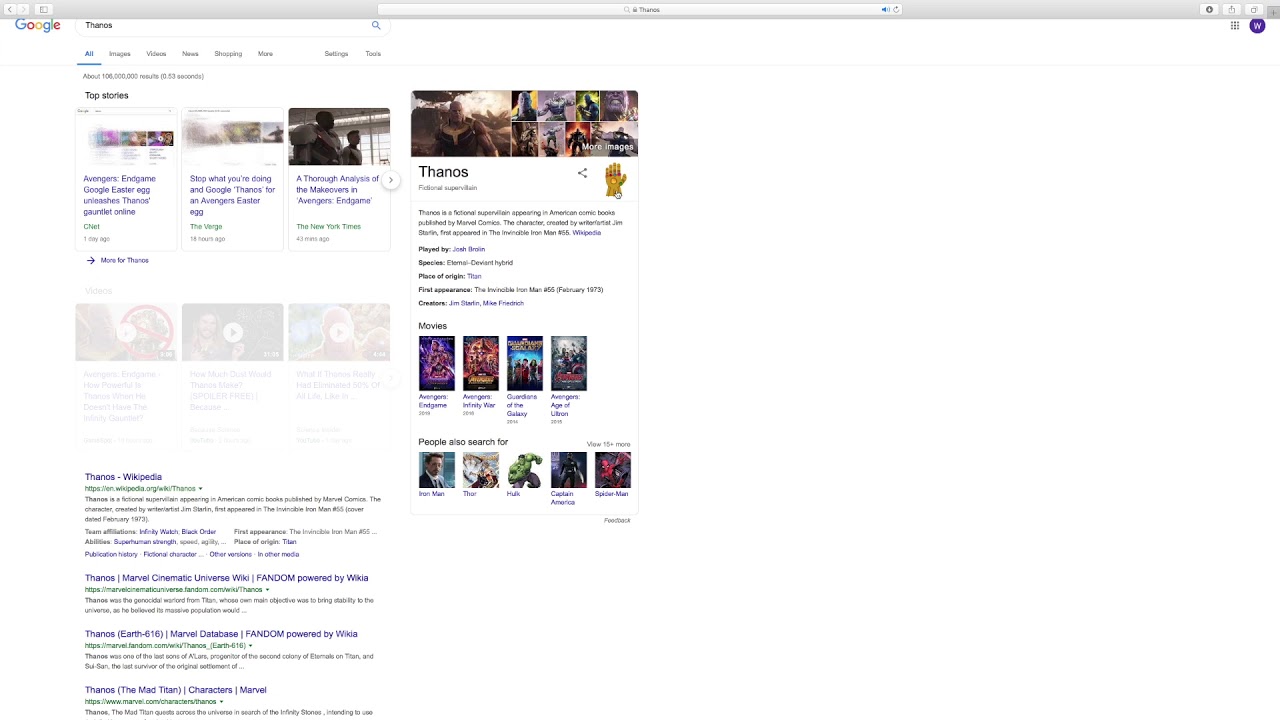Expand the marvelcinematicuniverse.fandom.com URL dropdown arrow
The image size is (1280, 720).
point(267,590)
